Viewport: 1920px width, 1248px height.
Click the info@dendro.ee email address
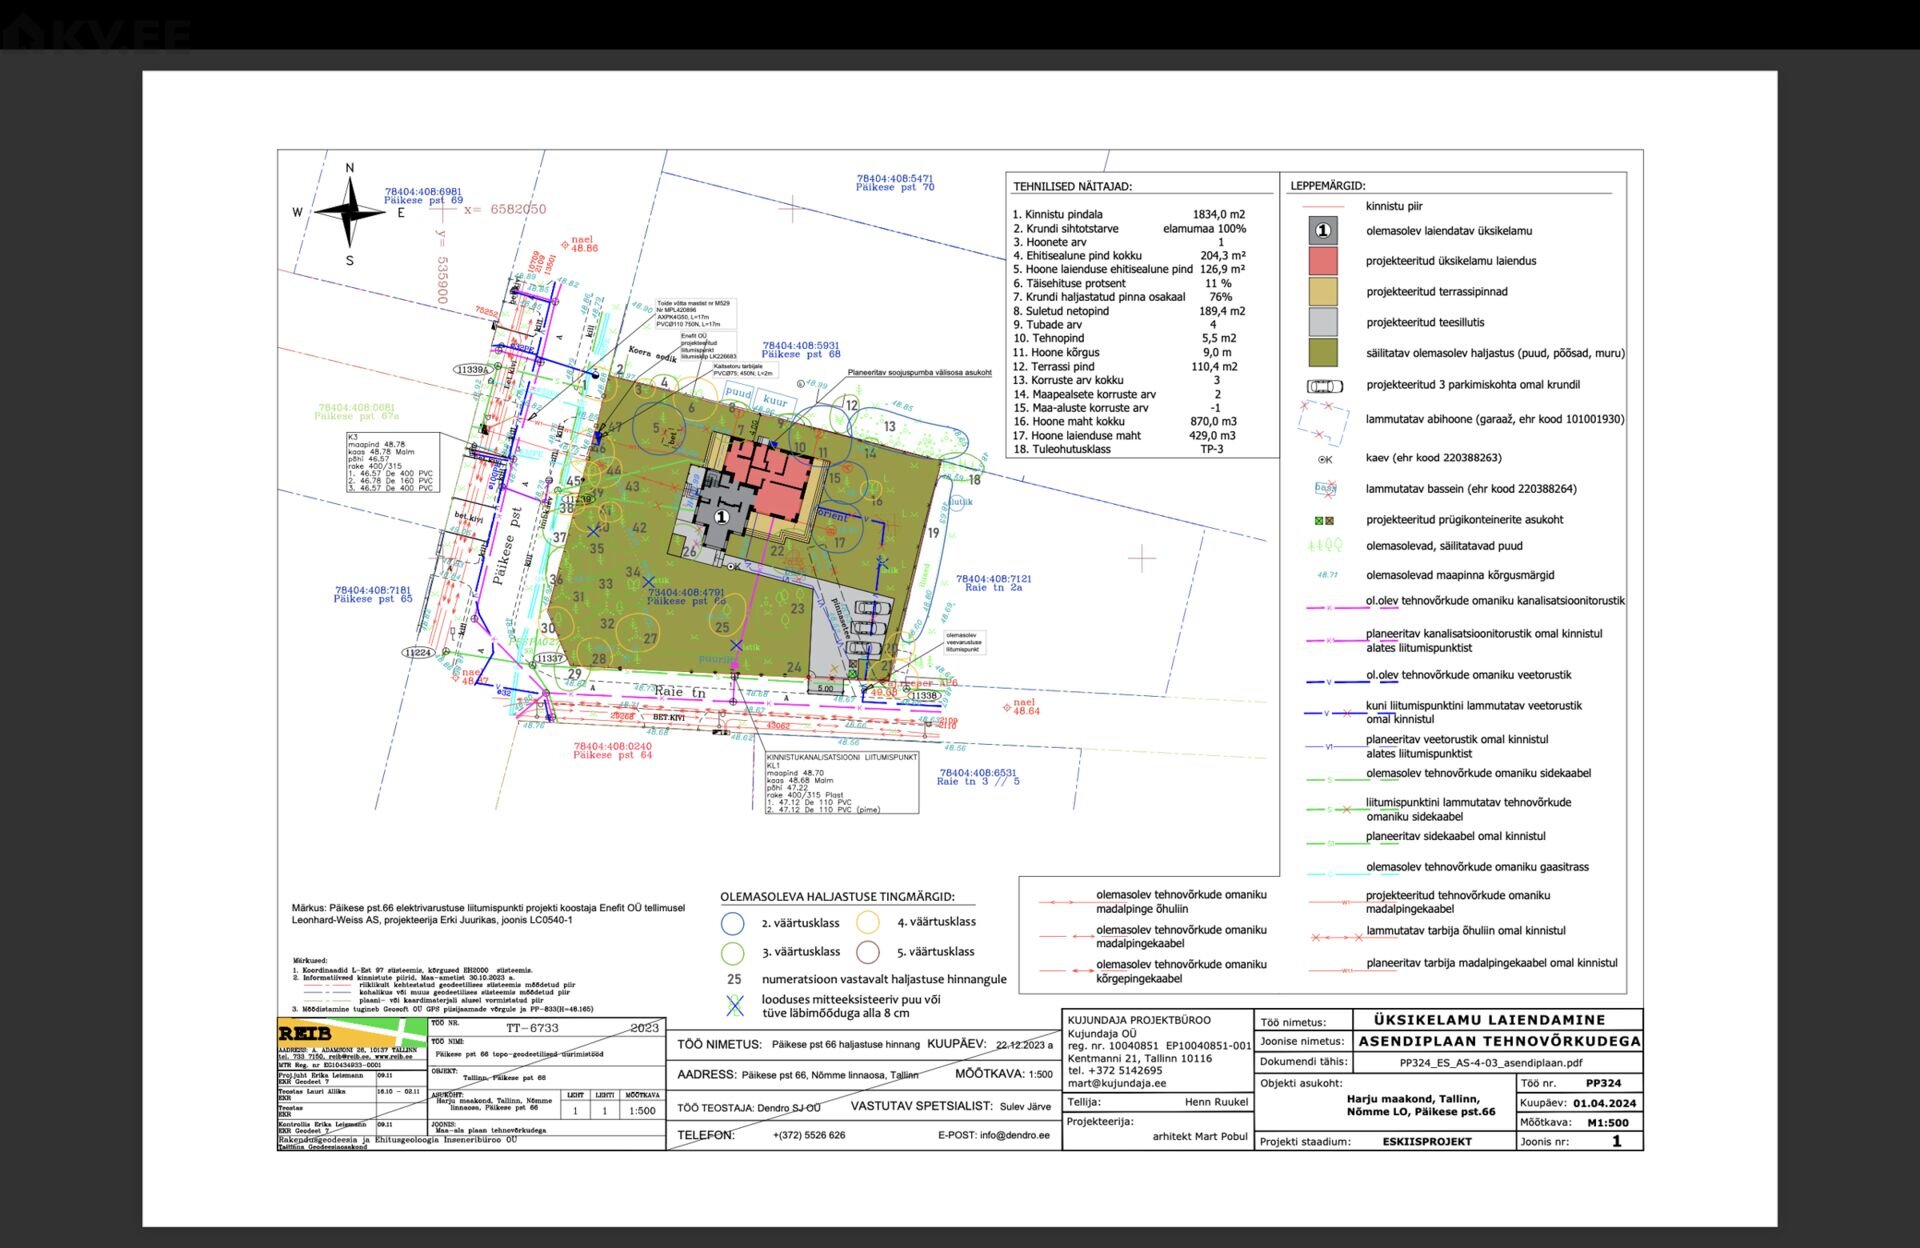[x=1014, y=1135]
